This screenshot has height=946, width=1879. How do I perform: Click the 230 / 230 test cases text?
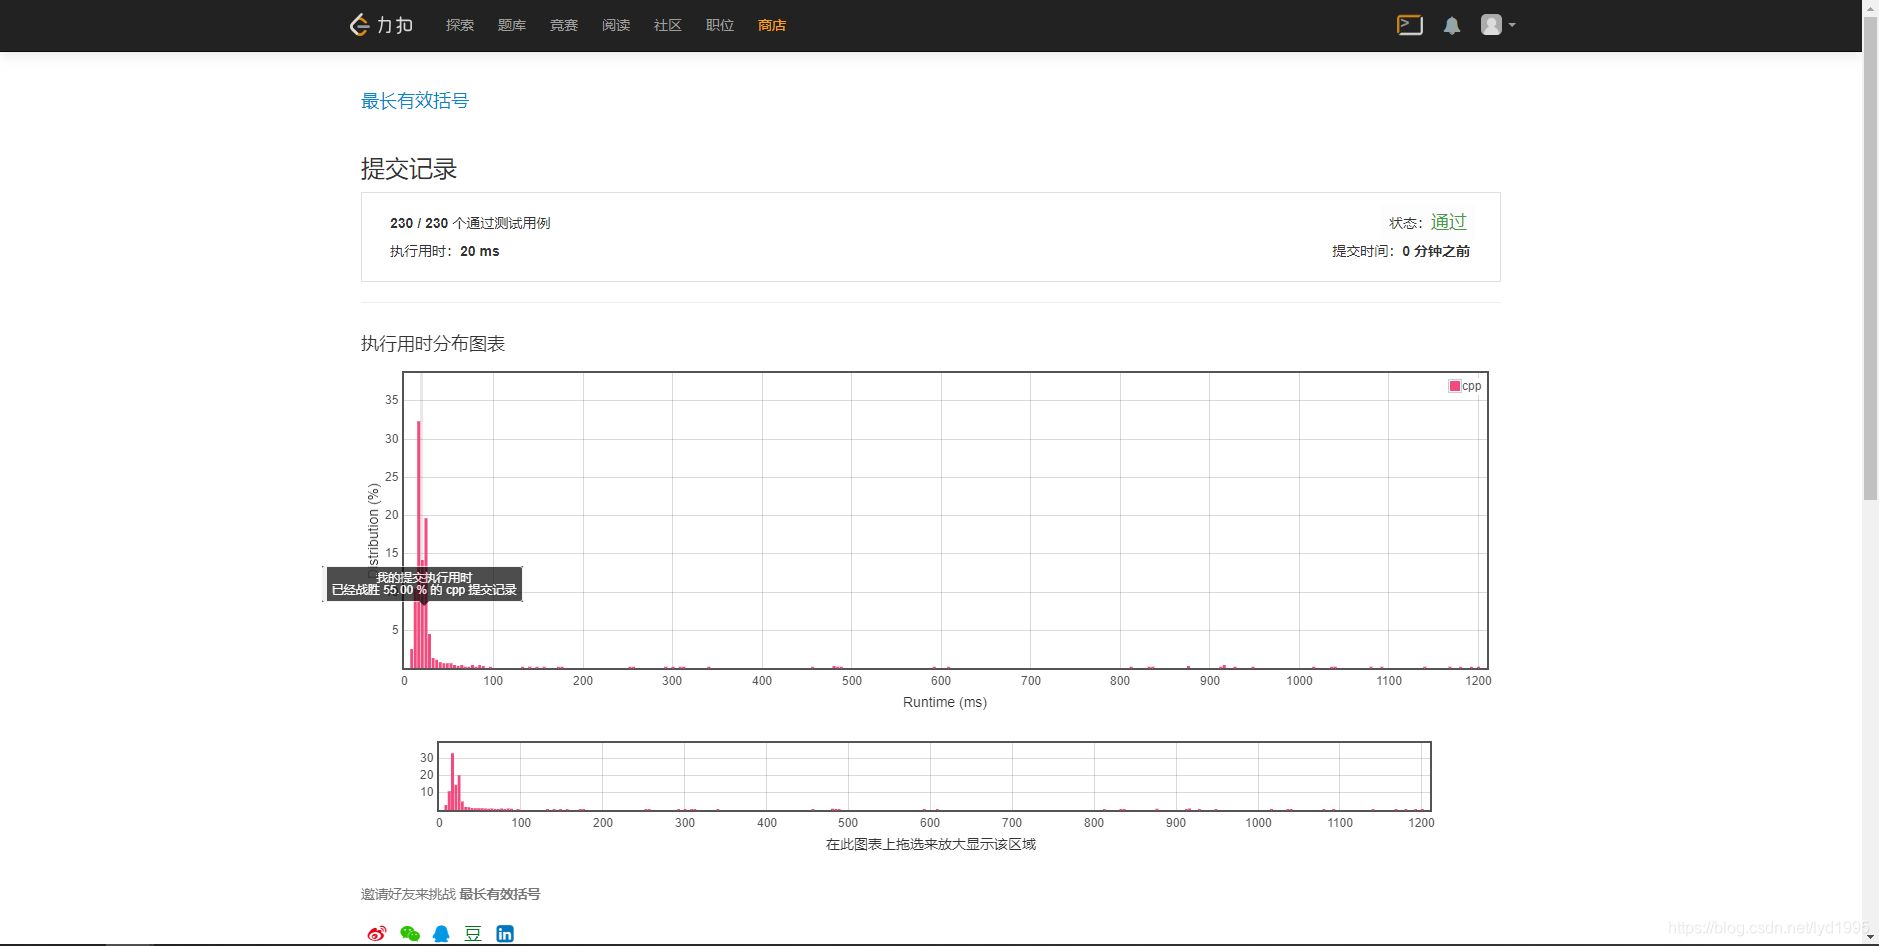tap(470, 223)
